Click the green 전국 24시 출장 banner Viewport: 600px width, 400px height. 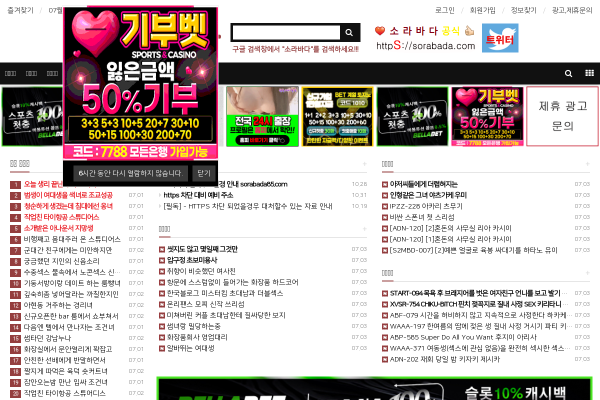coord(262,116)
